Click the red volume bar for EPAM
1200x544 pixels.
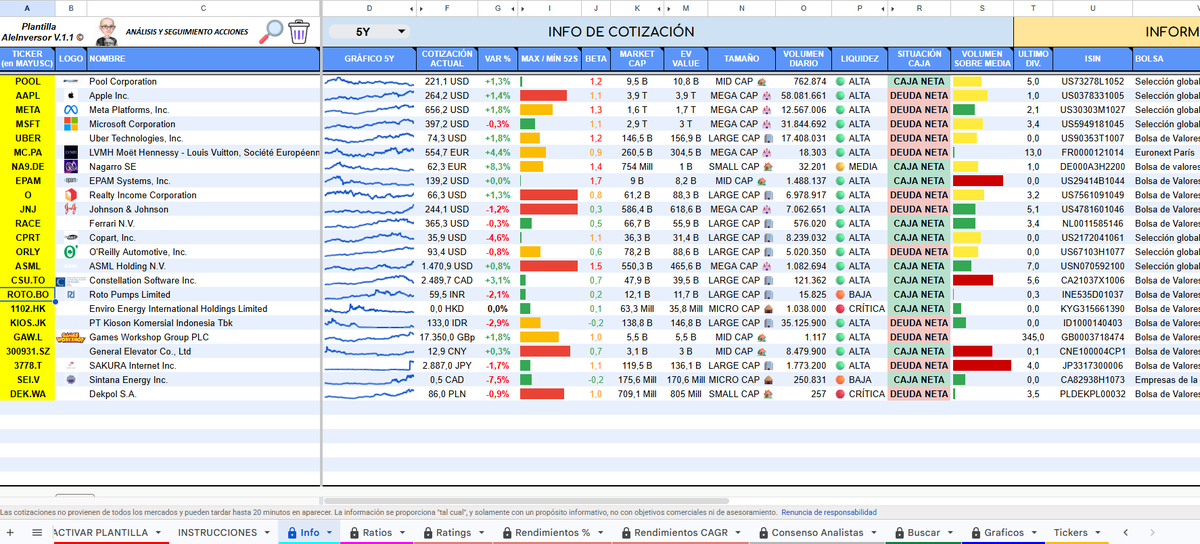tap(978, 181)
